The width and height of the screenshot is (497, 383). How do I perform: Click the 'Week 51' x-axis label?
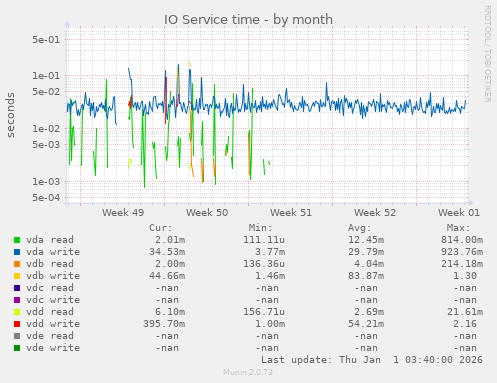click(x=291, y=213)
